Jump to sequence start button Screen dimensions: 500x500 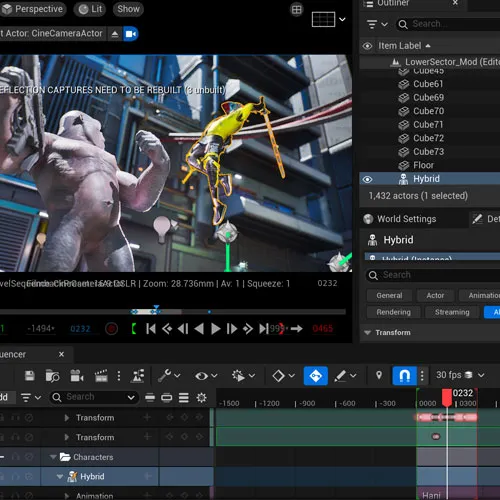pyautogui.click(x=151, y=329)
